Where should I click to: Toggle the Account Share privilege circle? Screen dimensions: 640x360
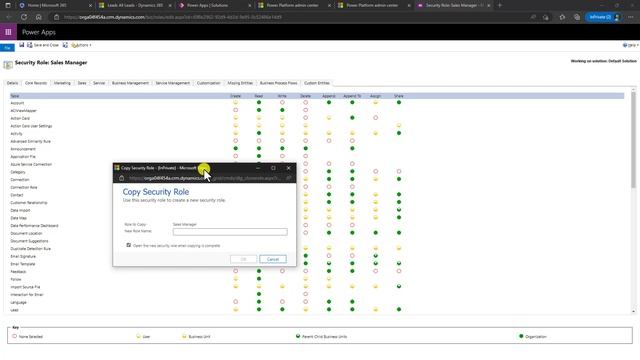(399, 102)
